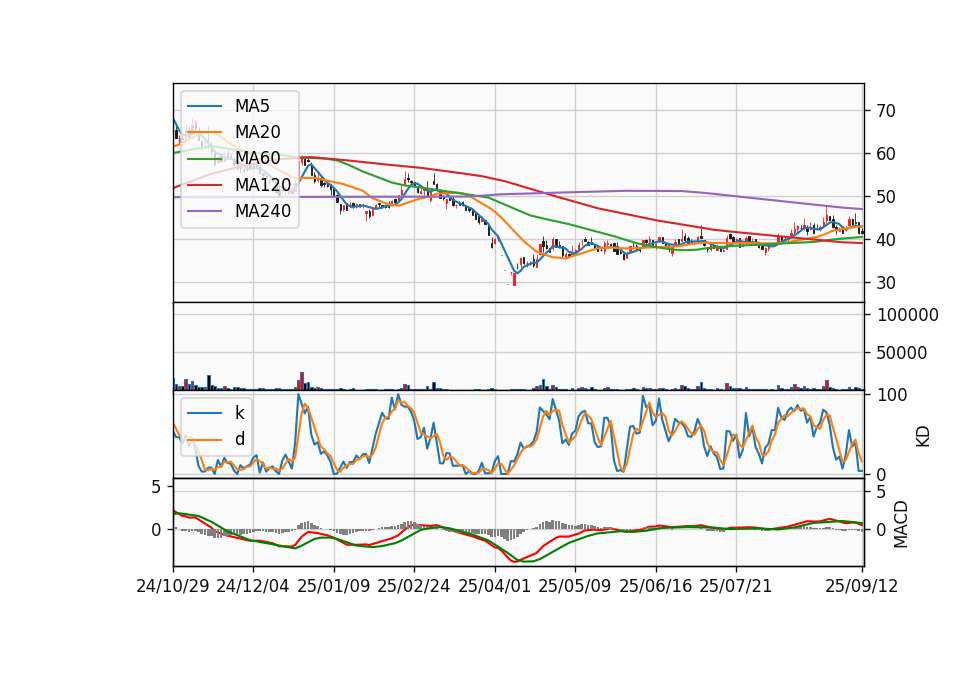The width and height of the screenshot is (960, 690).
Task: Click the volume axis value 50000
Action: click(902, 353)
